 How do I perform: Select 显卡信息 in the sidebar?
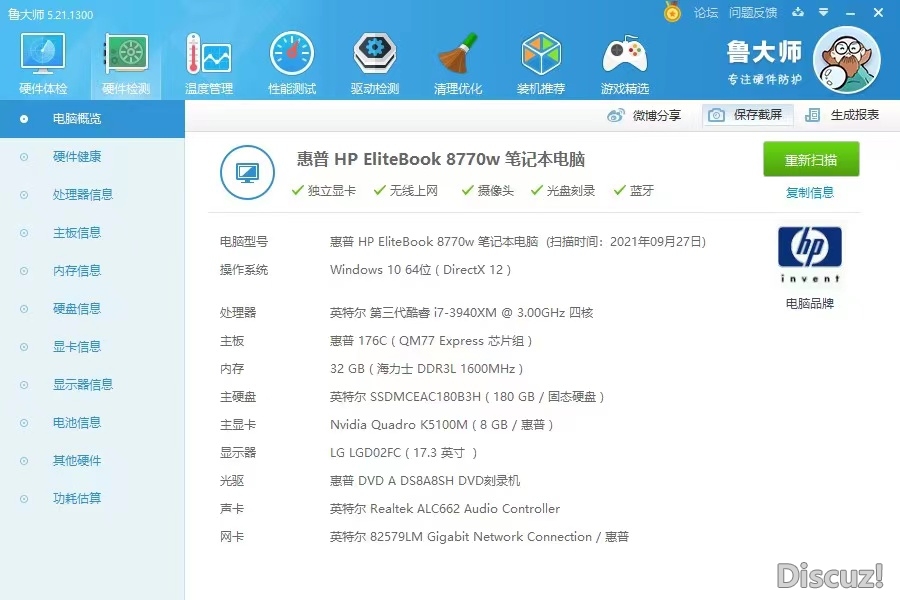tap(76, 347)
